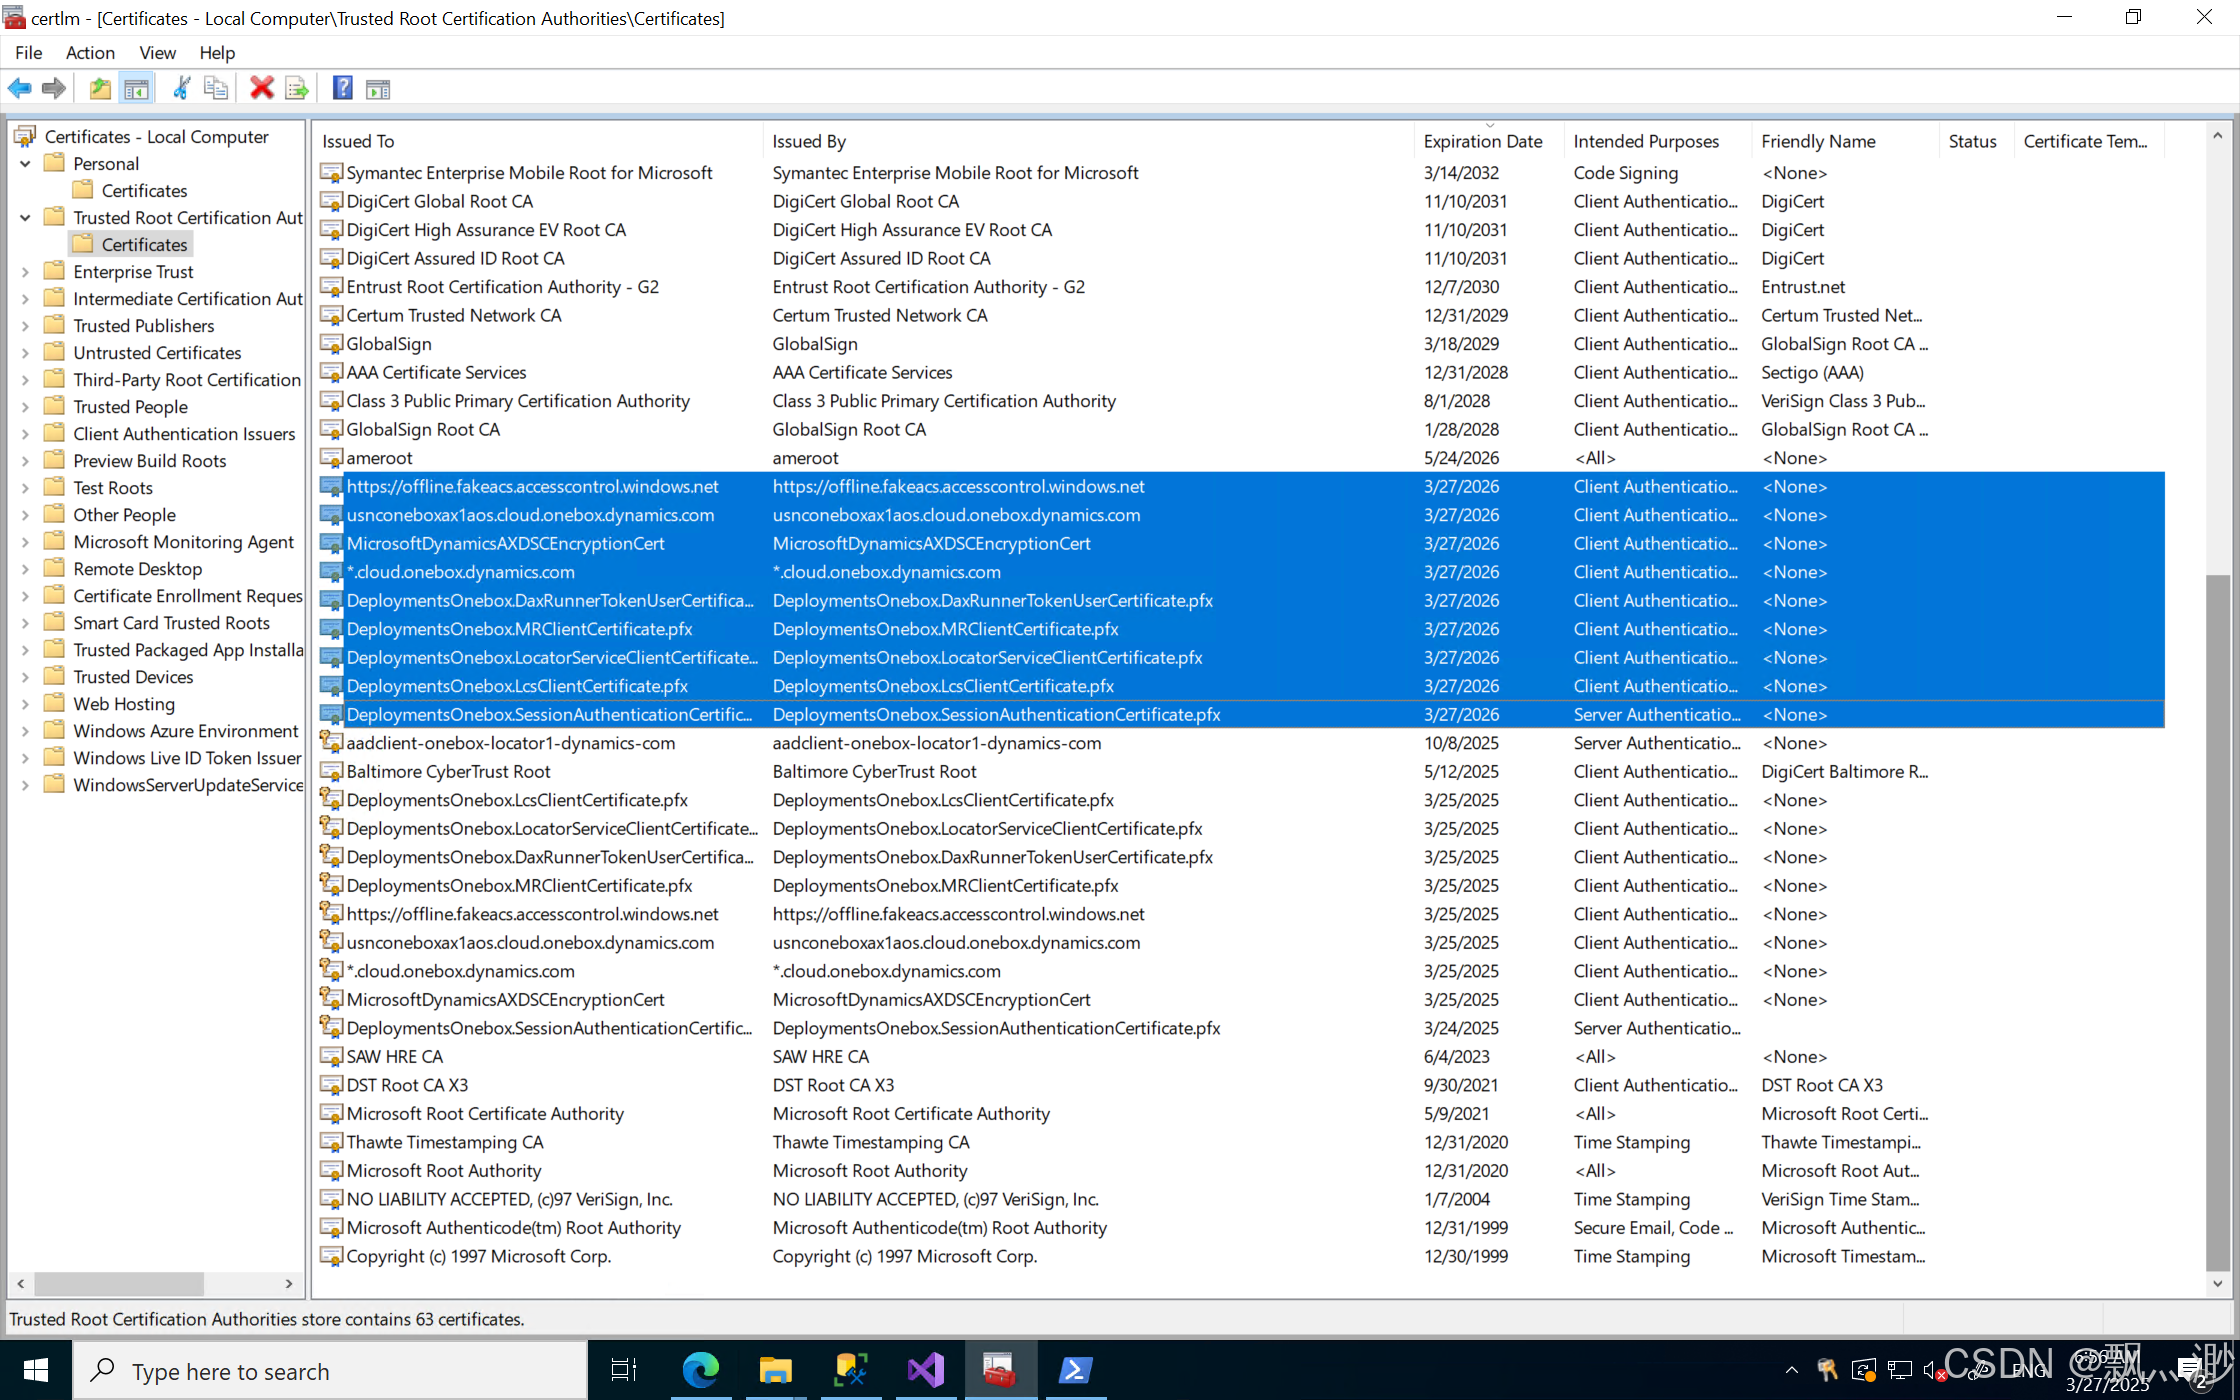
Task: Open PowerShell from the taskbar
Action: coord(1075,1370)
